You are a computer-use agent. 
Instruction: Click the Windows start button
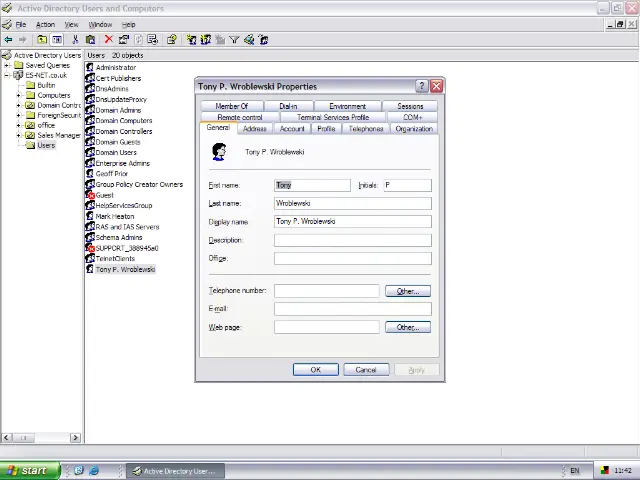coord(29,471)
